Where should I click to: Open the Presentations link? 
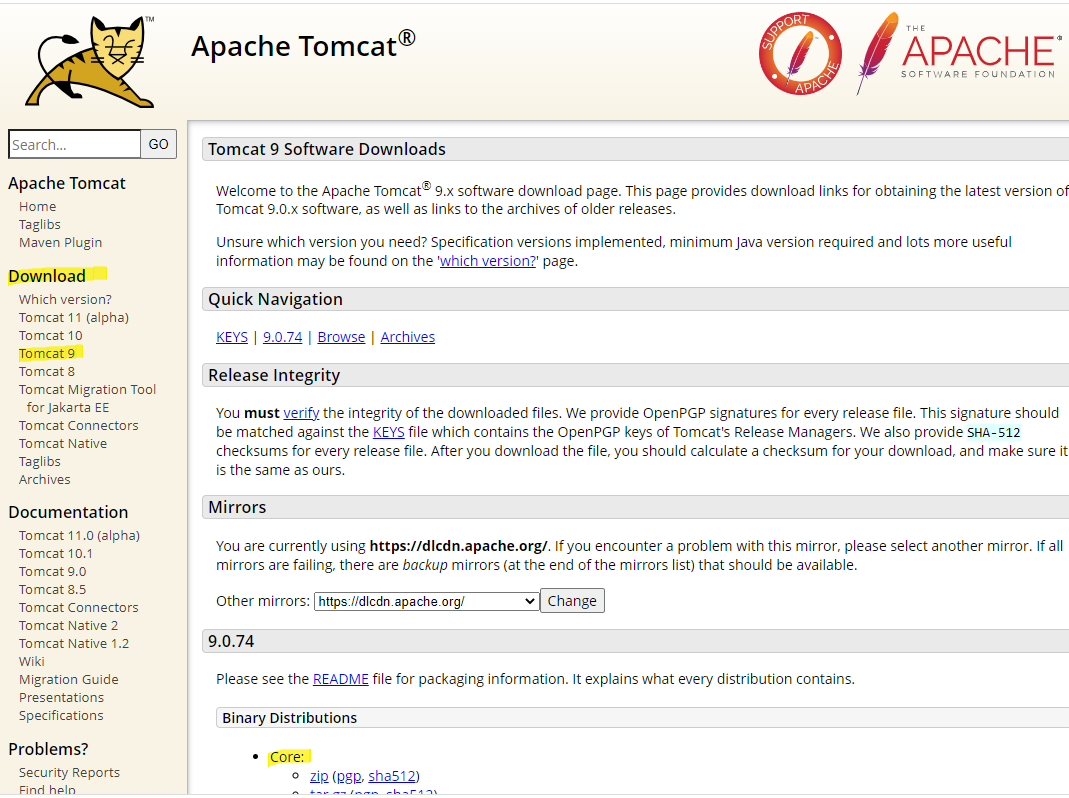point(61,697)
